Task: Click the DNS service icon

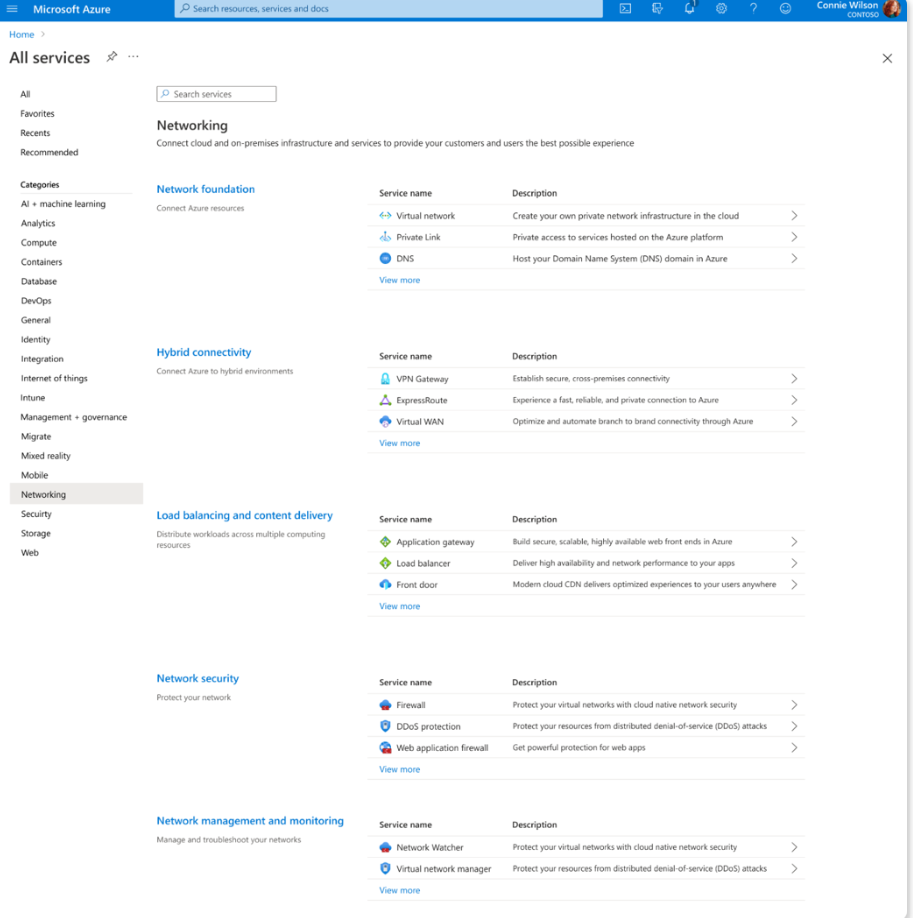Action: pyautogui.click(x=385, y=258)
